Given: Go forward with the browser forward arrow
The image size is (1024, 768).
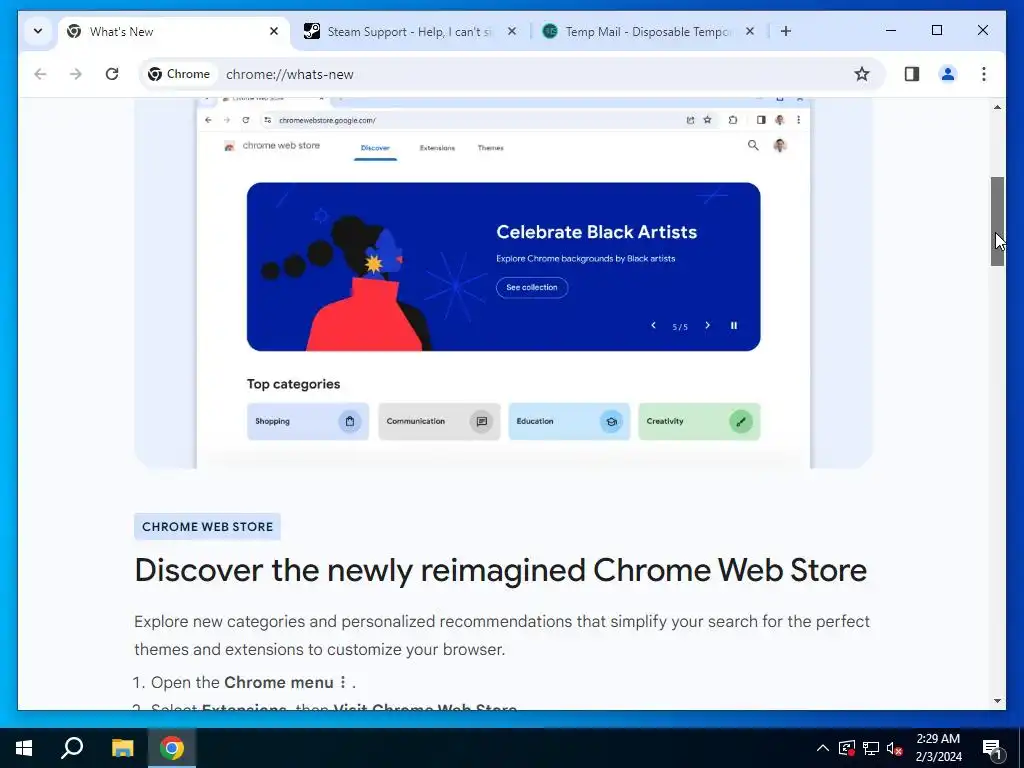Looking at the screenshot, I should [76, 74].
